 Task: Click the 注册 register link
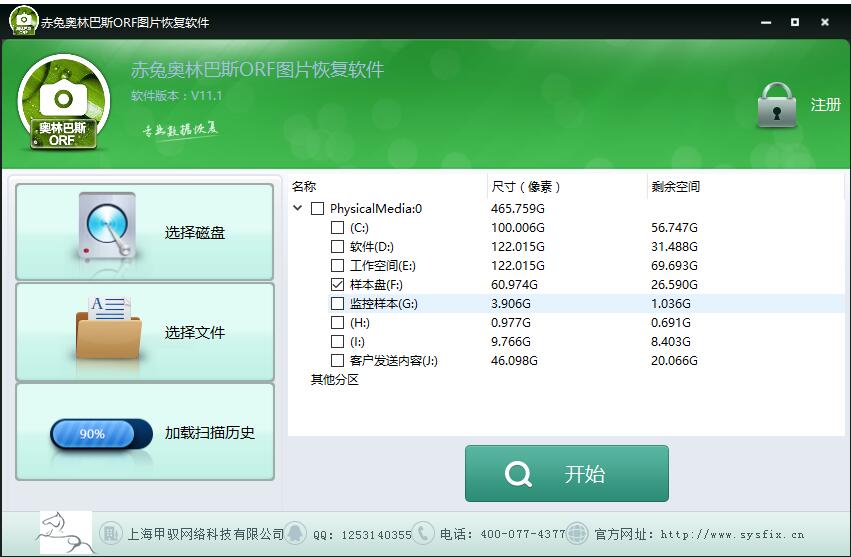pyautogui.click(x=825, y=105)
